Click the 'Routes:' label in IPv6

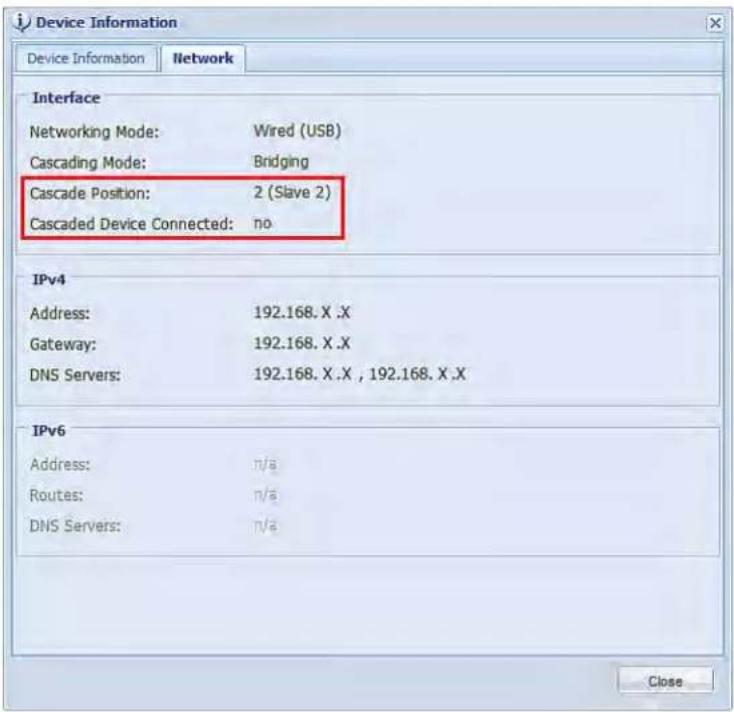pyautogui.click(x=56, y=495)
